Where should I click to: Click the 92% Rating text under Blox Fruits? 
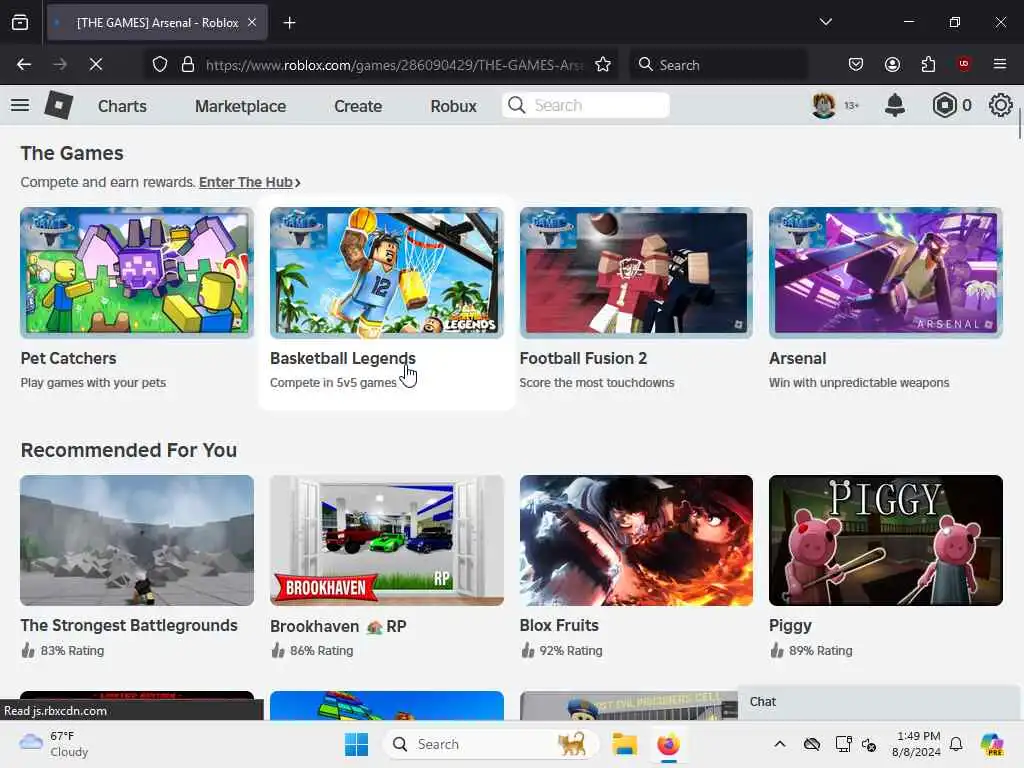click(570, 651)
